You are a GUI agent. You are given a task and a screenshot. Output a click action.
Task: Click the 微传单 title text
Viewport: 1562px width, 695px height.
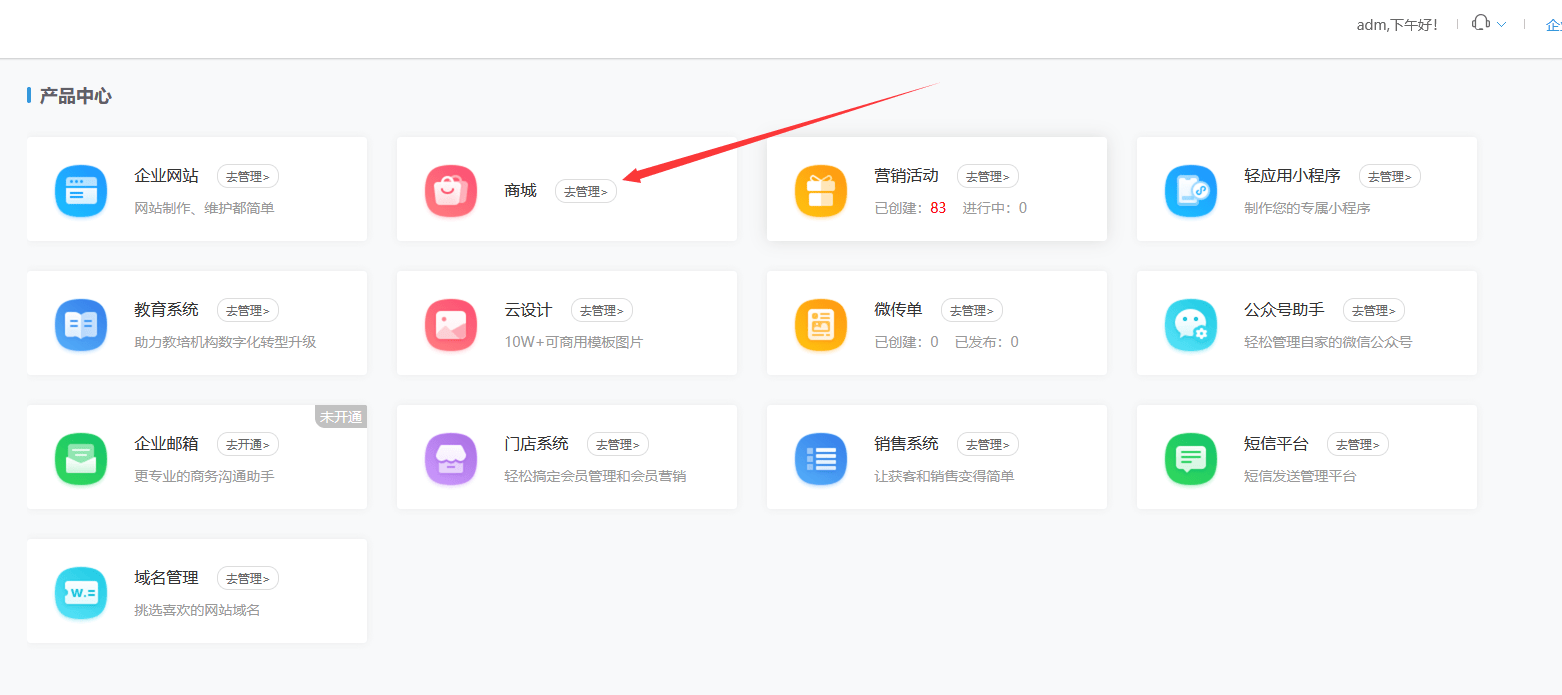click(x=898, y=310)
